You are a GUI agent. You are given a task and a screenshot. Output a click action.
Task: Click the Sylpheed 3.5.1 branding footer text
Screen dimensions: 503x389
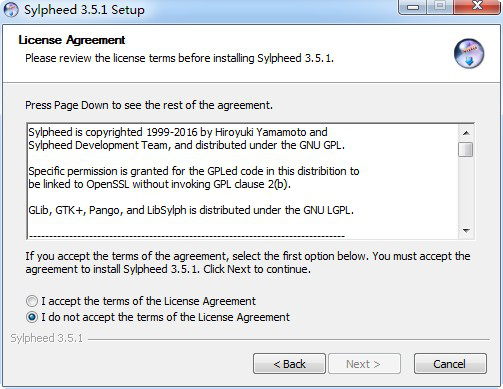point(46,338)
